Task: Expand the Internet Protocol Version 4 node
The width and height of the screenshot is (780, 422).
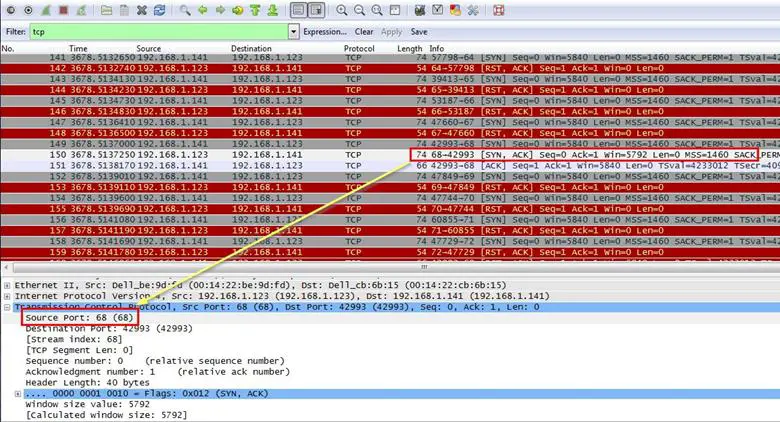Action: click(6, 296)
